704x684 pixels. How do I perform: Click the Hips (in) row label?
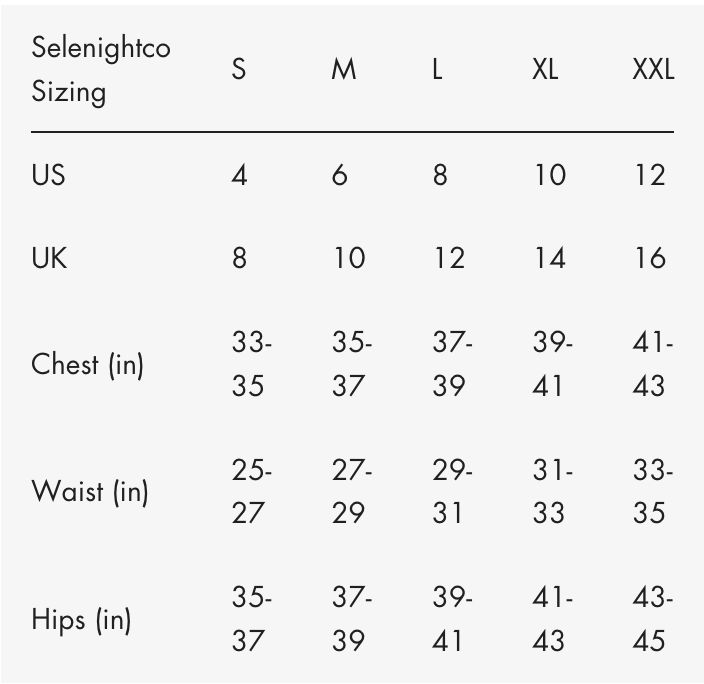coord(81,619)
